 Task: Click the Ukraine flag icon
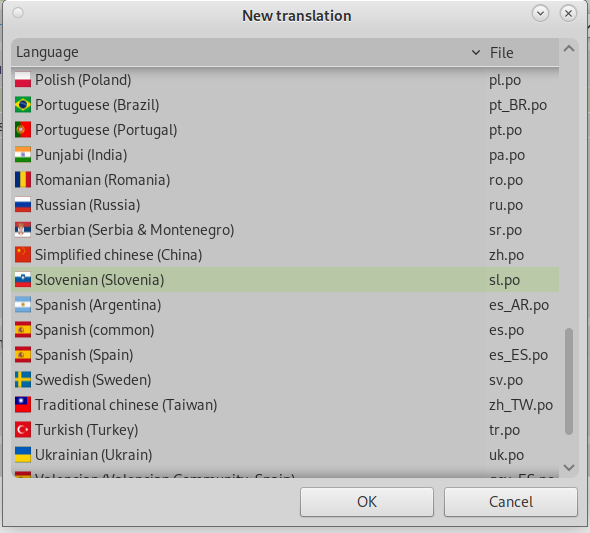(23, 455)
